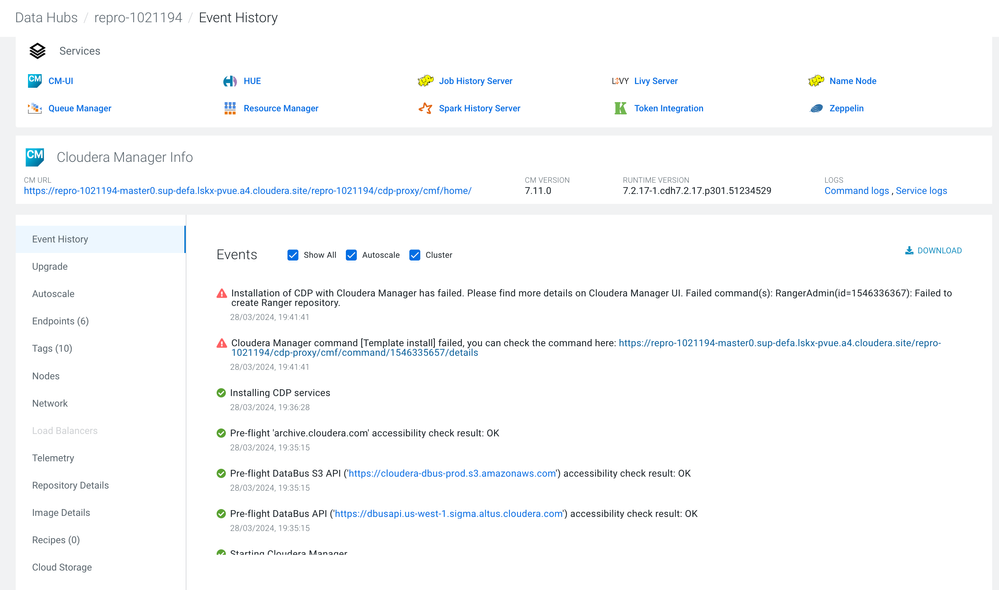Screen dimensions: 999x590
Task: Go to Data Hubs breadcrumb
Action: click(47, 18)
